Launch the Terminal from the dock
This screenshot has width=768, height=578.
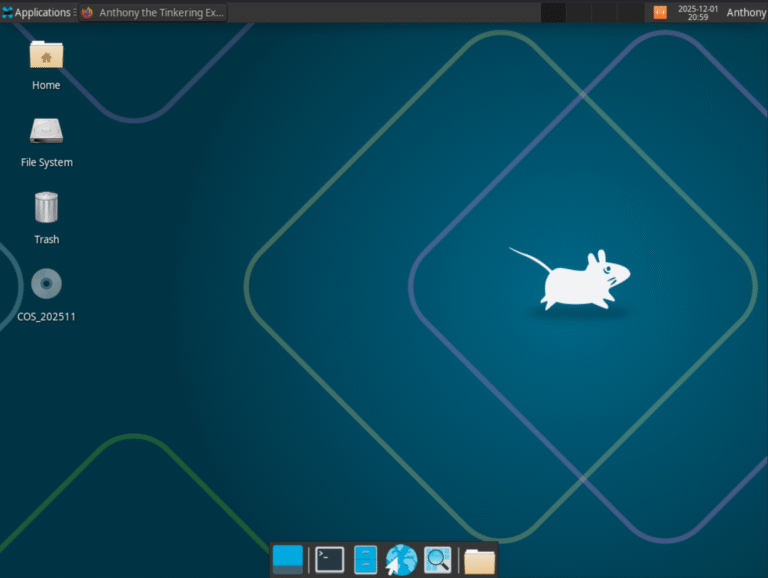(330, 559)
